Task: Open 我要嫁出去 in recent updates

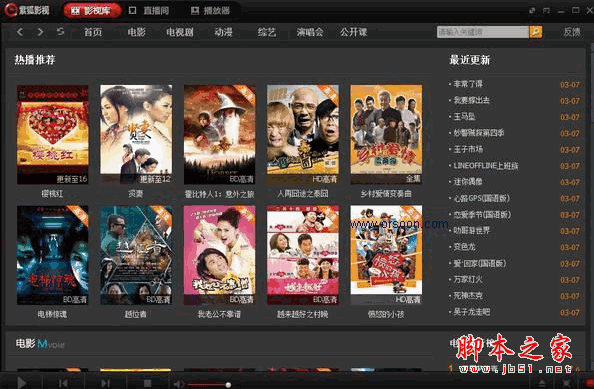Action: click(472, 100)
